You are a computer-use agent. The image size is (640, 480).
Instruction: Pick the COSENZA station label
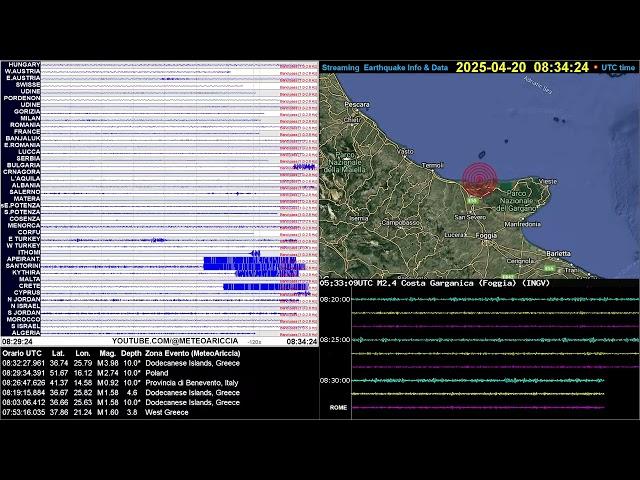pos(25,219)
